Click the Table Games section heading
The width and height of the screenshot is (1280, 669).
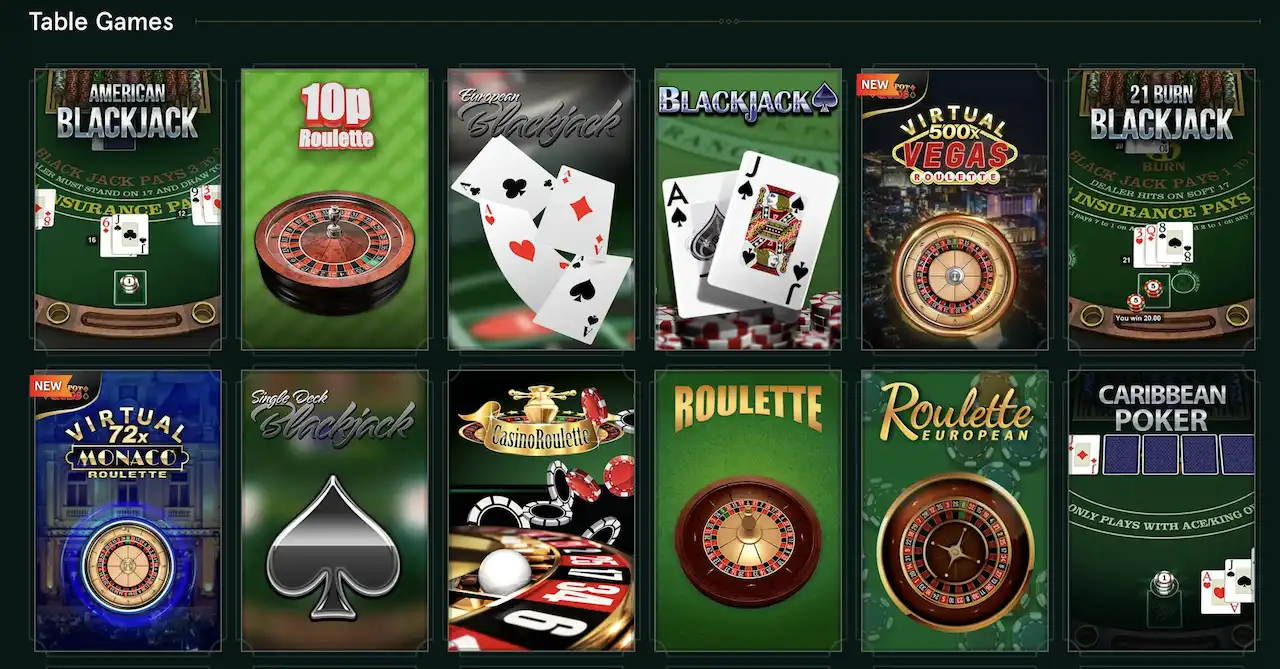[101, 21]
